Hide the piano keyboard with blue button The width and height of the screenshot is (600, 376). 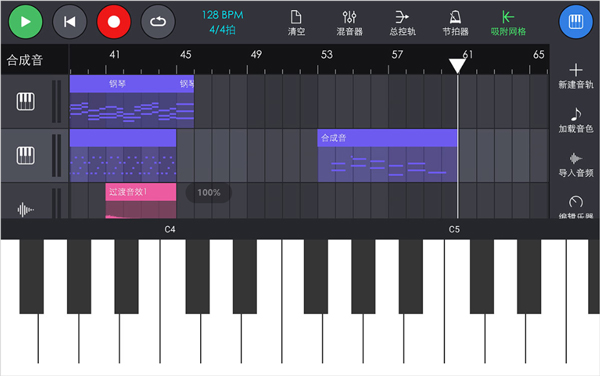[576, 22]
